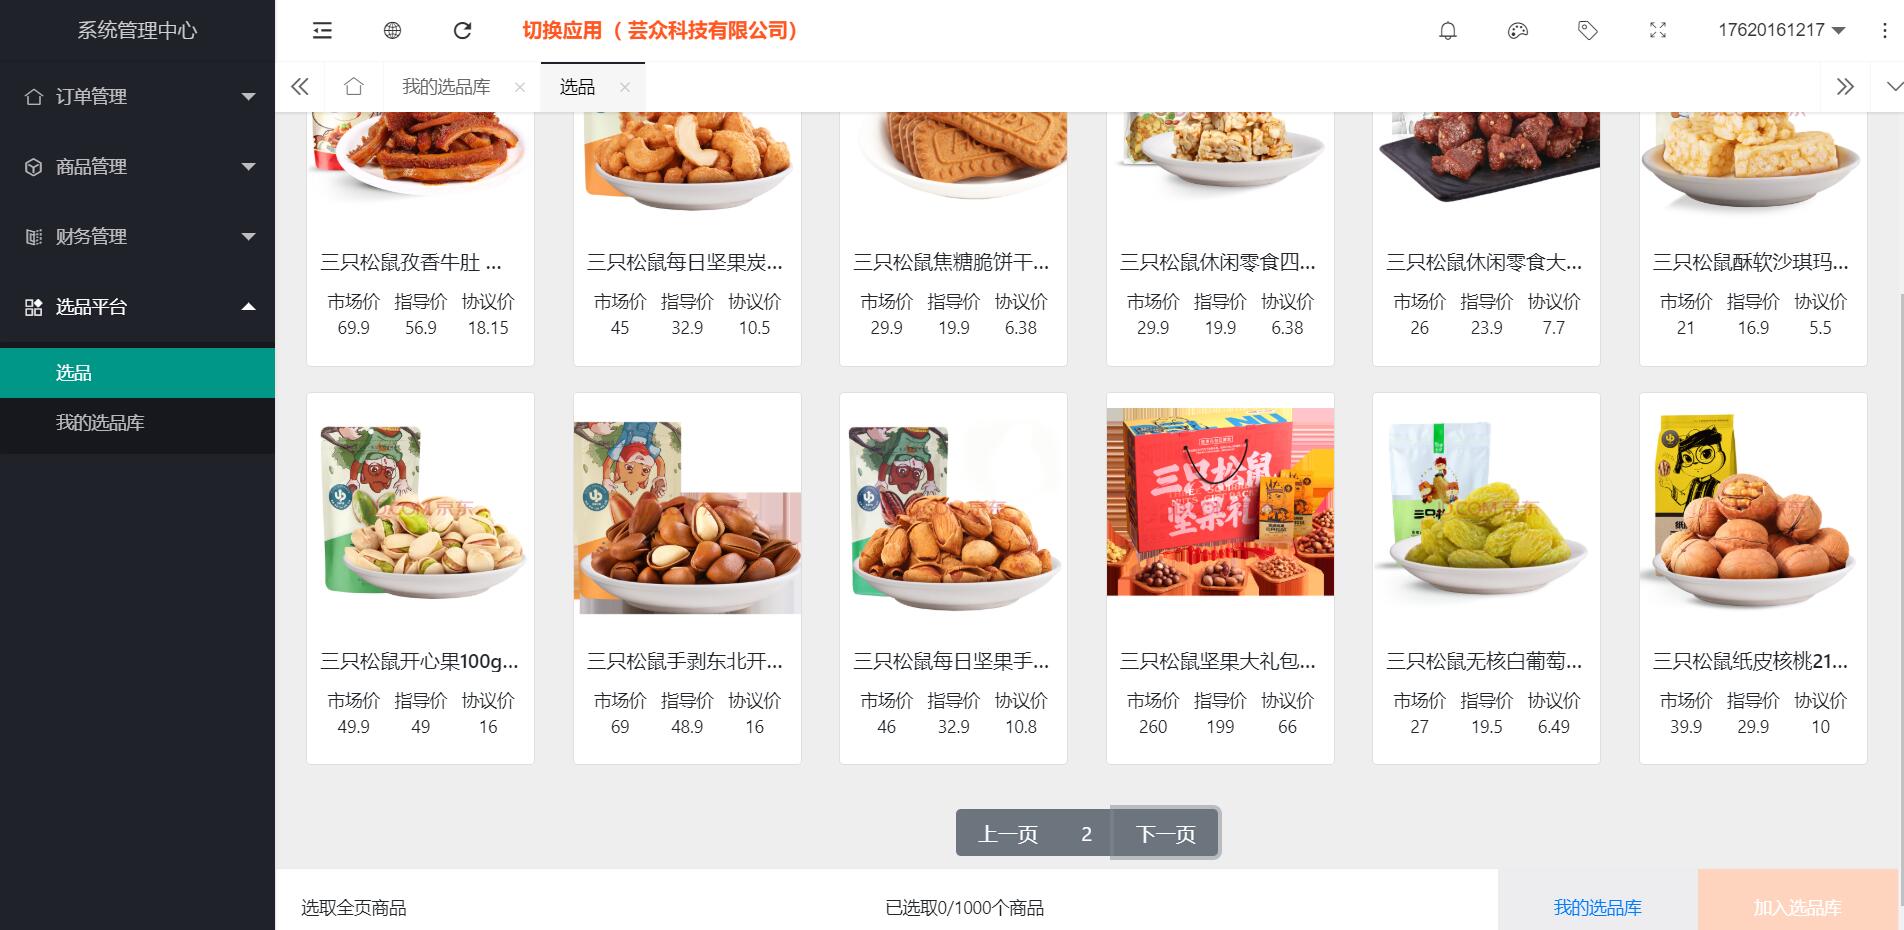Toggle fullscreen mode icon
Screen dimensions: 1904x930
[1657, 31]
